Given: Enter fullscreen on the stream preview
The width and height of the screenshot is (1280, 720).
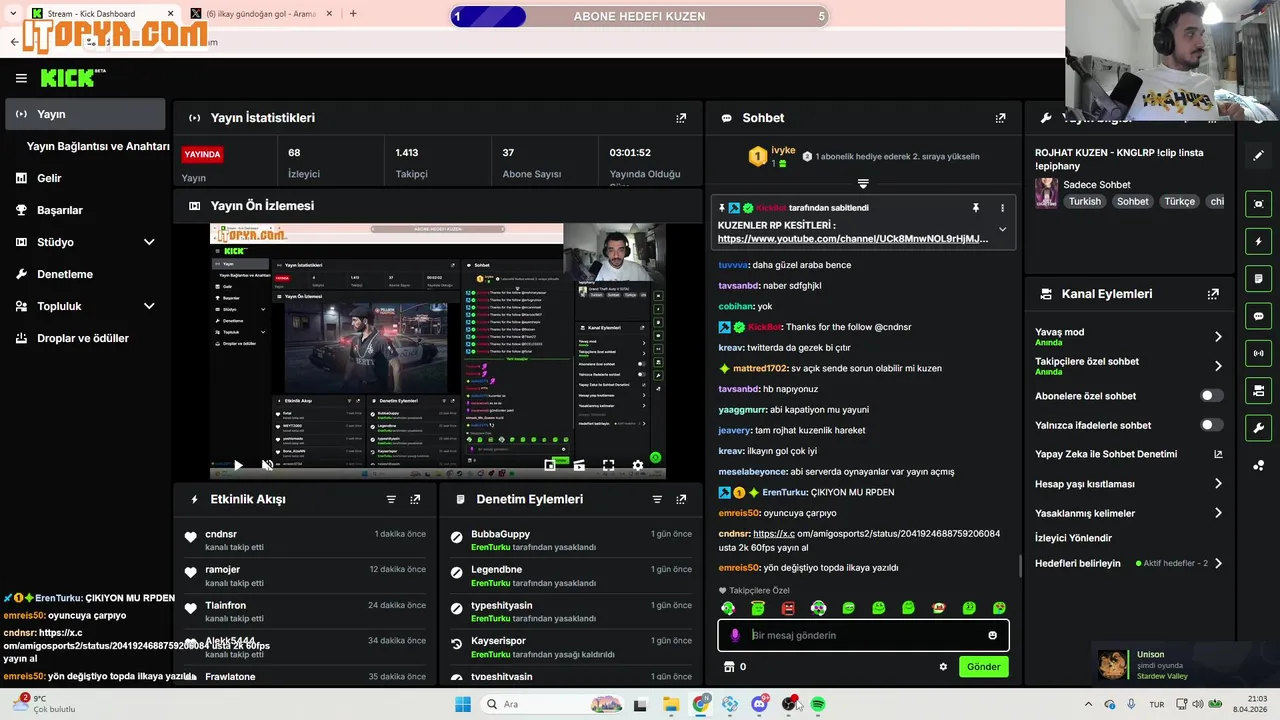Looking at the screenshot, I should tap(608, 465).
